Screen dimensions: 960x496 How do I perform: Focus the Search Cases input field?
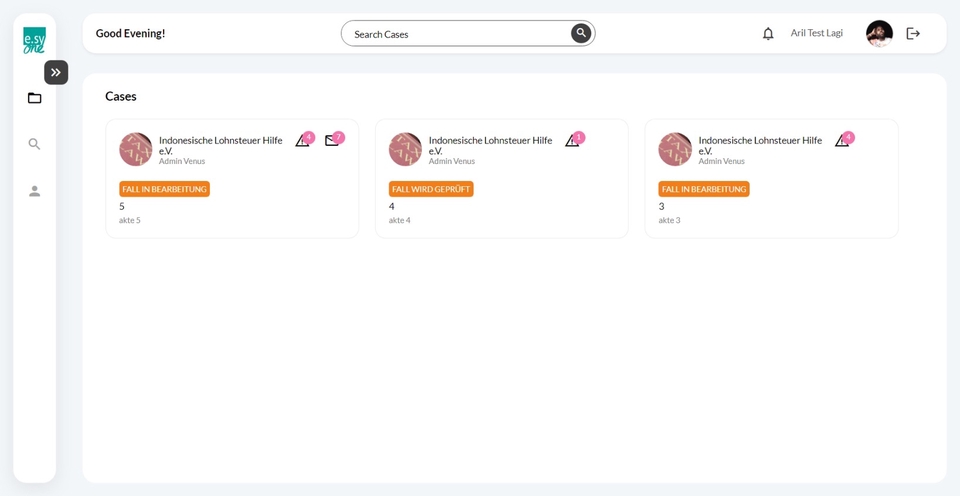coord(468,34)
